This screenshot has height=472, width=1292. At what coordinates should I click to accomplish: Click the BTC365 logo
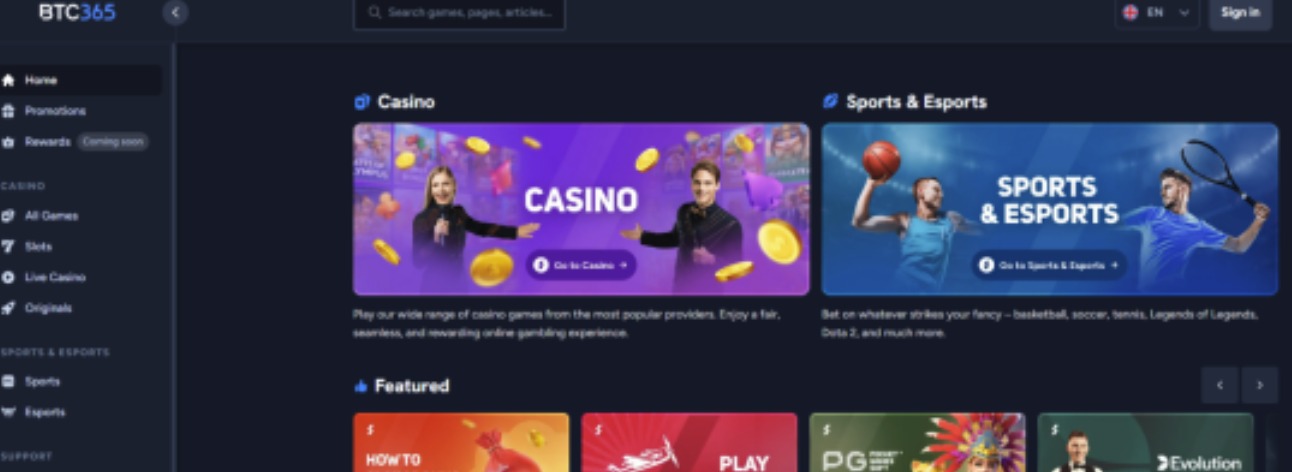pyautogui.click(x=77, y=12)
